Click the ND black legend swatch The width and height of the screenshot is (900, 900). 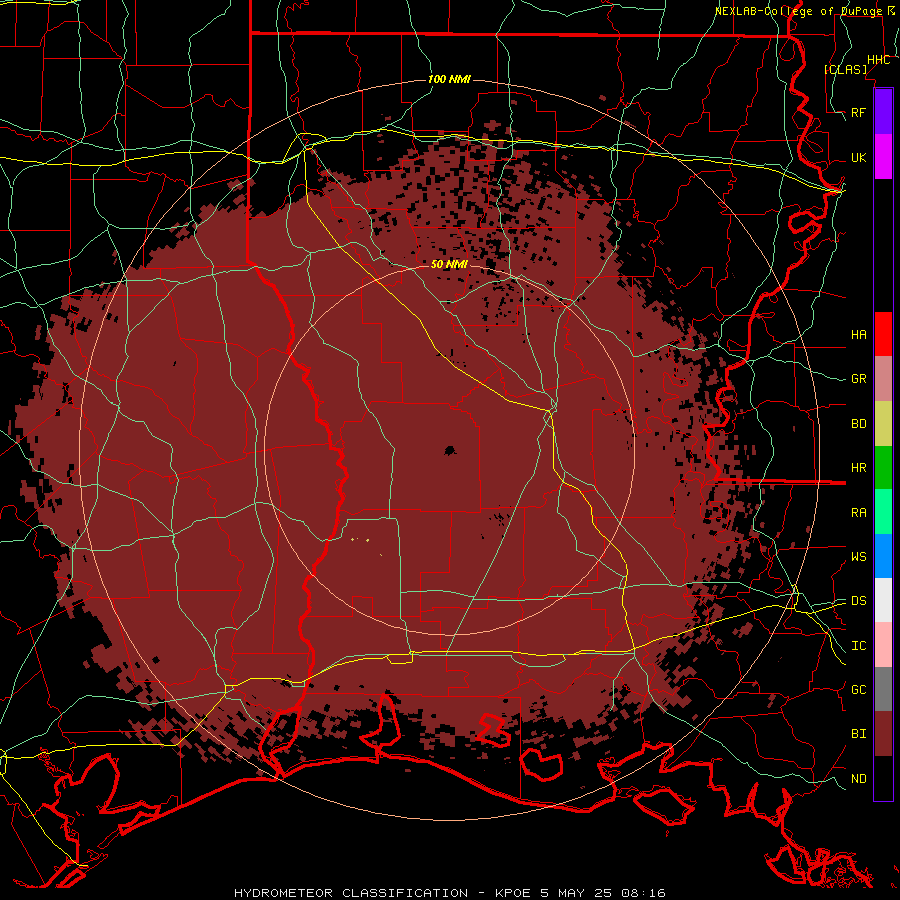click(883, 778)
